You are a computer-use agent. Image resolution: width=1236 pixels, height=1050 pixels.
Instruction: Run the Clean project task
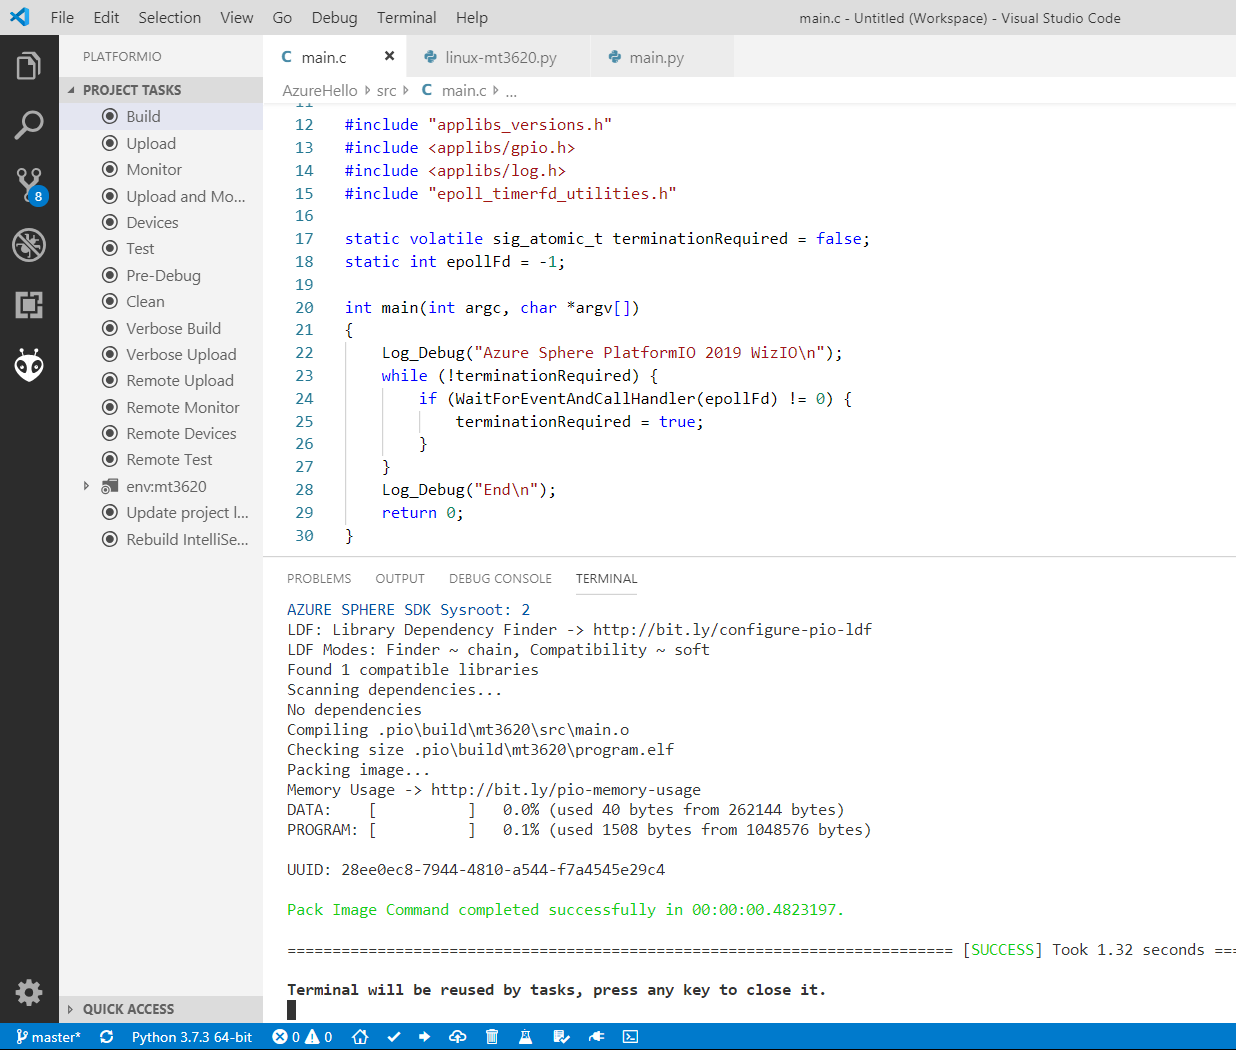click(161, 301)
